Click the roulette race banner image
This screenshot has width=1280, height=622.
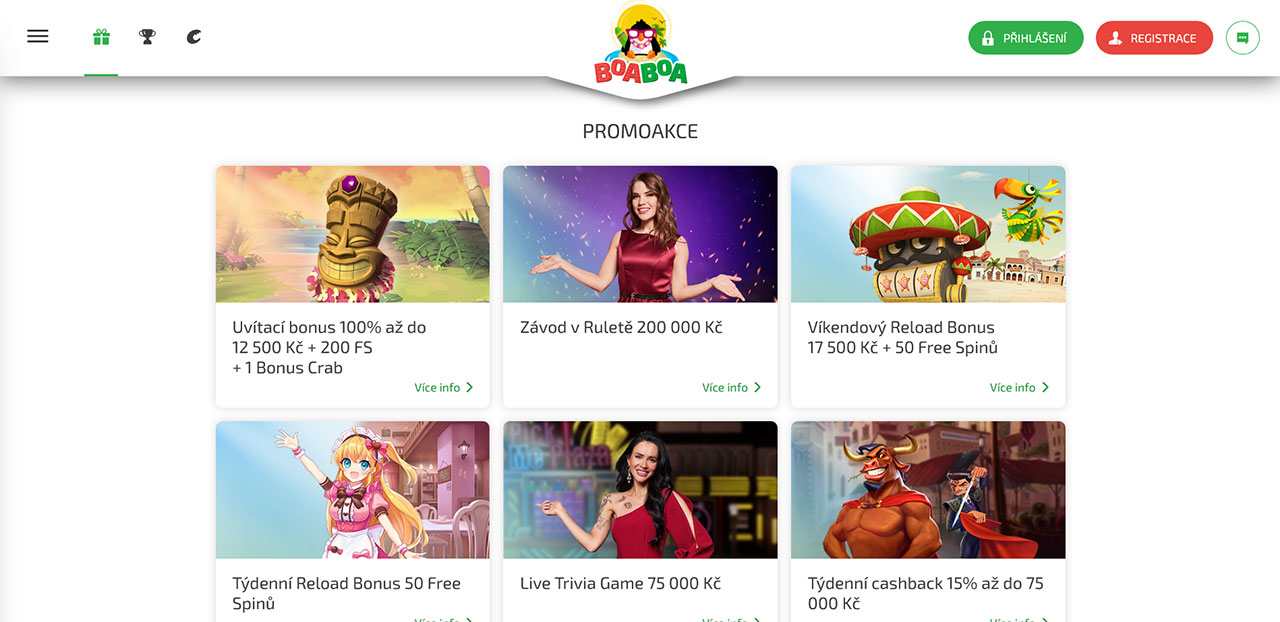(640, 234)
